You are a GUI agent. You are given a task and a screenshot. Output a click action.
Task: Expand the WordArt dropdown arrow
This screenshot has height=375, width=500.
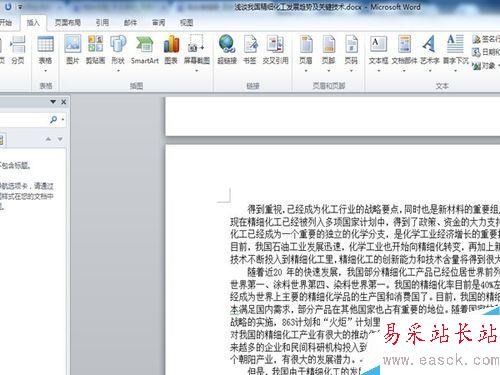pos(430,71)
